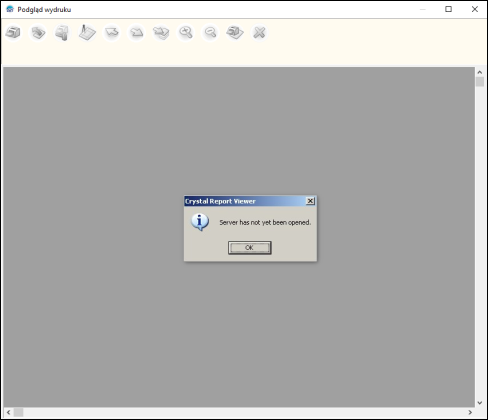Maximize the Podgląd wydruku window

pyautogui.click(x=449, y=9)
